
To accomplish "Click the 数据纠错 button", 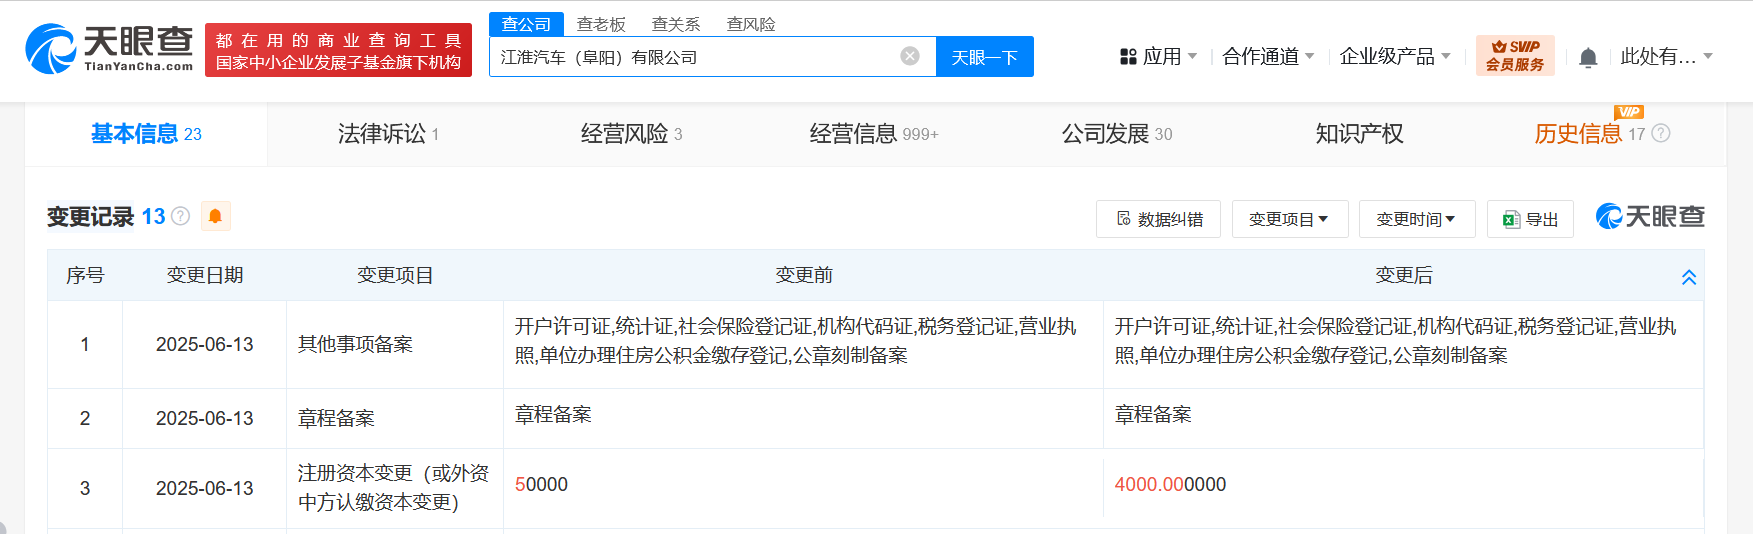I will coord(1158,219).
